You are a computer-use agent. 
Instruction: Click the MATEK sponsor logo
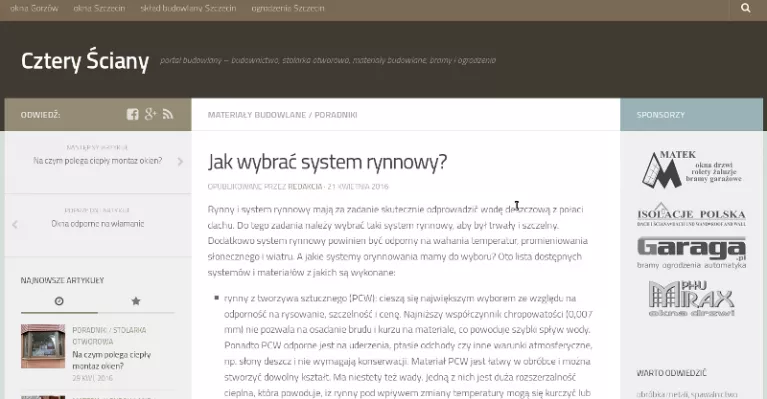[691, 169]
